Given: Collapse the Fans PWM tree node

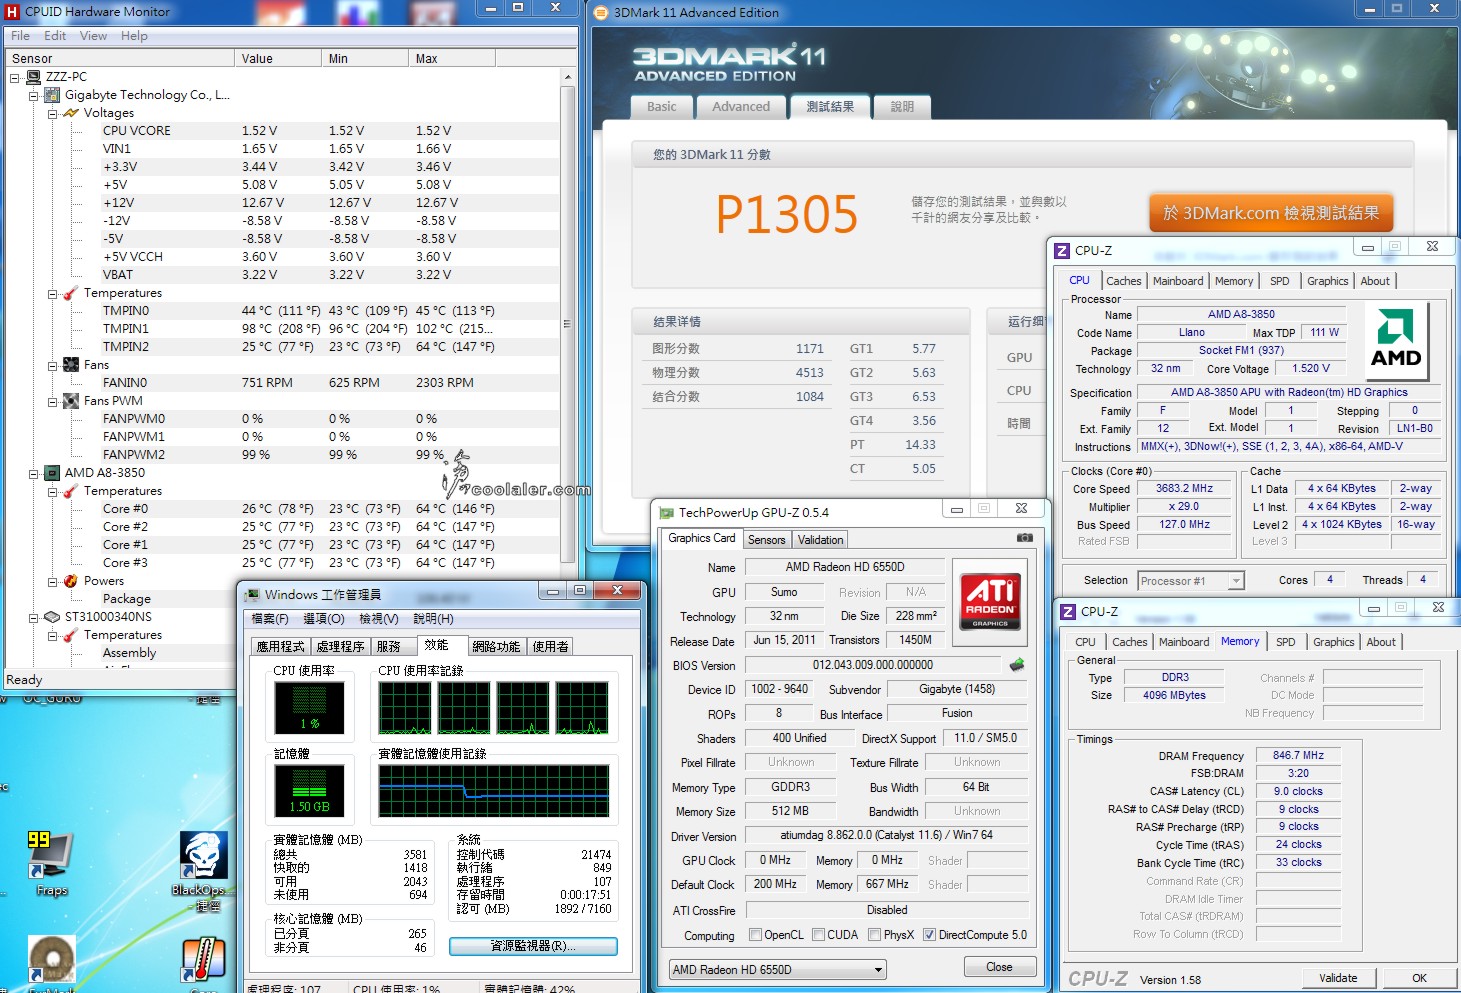Looking at the screenshot, I should (x=52, y=401).
